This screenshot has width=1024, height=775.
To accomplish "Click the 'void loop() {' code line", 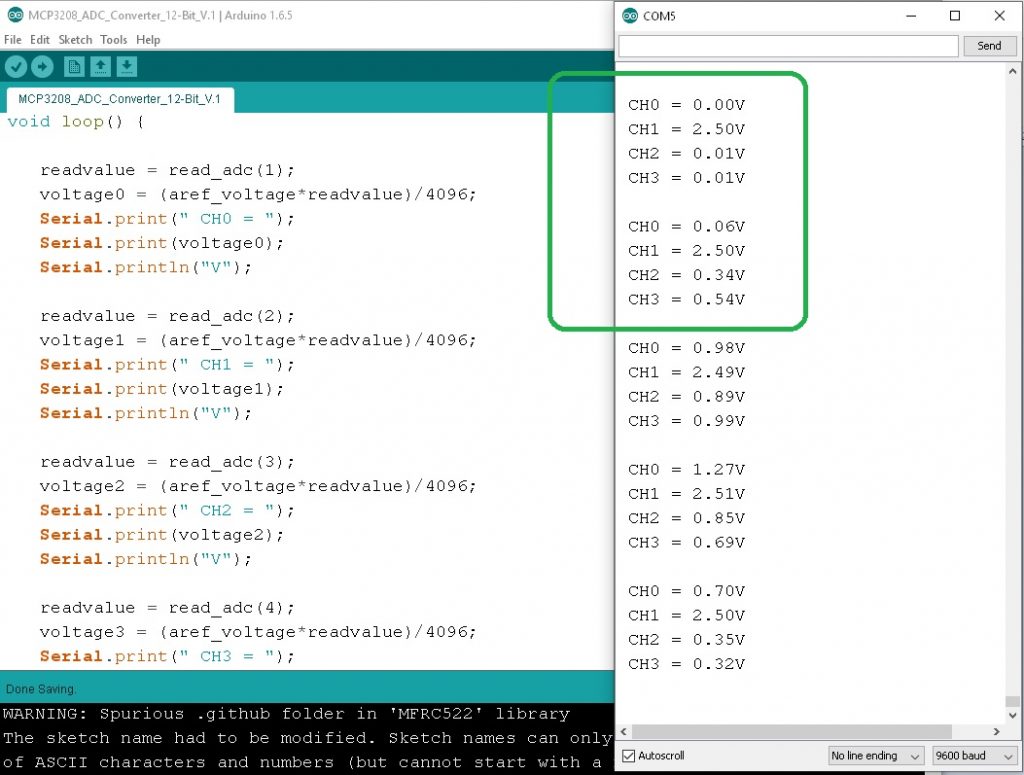I will (x=76, y=122).
